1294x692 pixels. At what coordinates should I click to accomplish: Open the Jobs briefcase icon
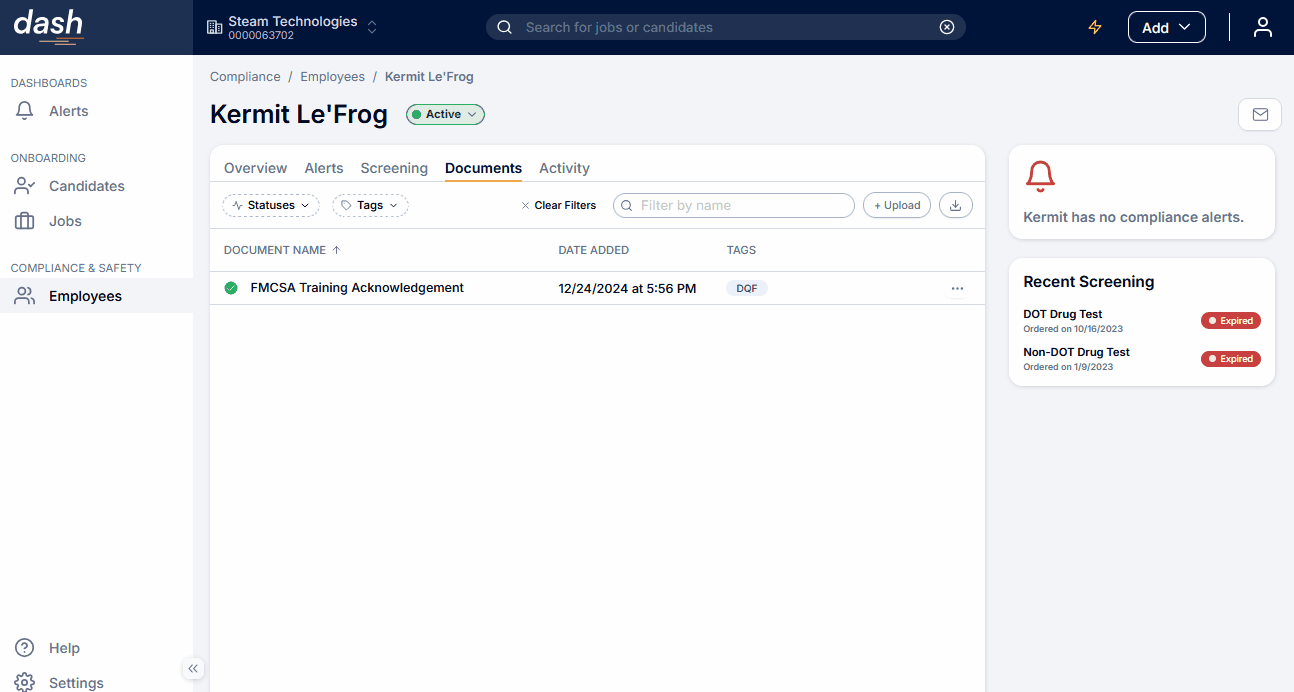pos(24,220)
